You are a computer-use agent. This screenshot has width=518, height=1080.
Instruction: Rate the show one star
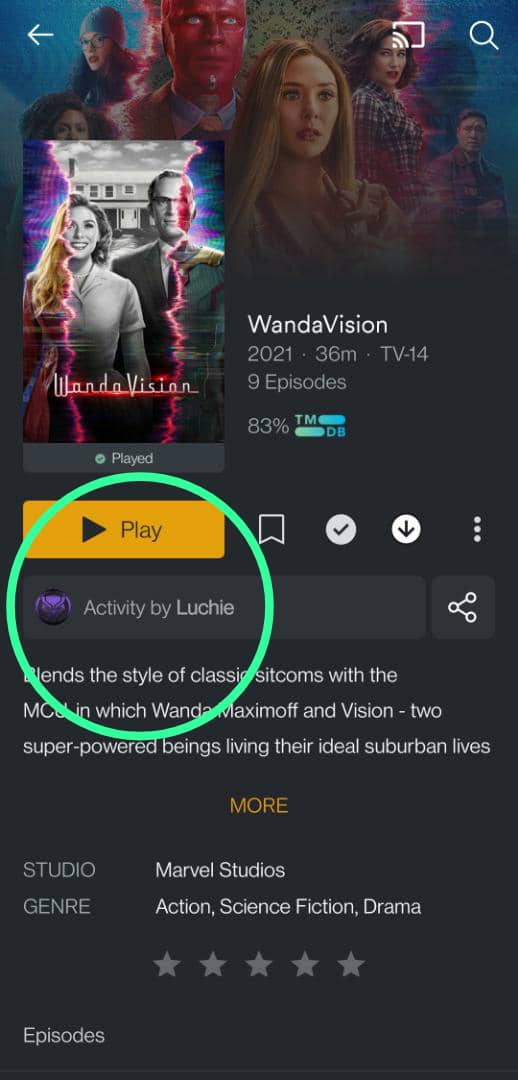[x=167, y=964]
